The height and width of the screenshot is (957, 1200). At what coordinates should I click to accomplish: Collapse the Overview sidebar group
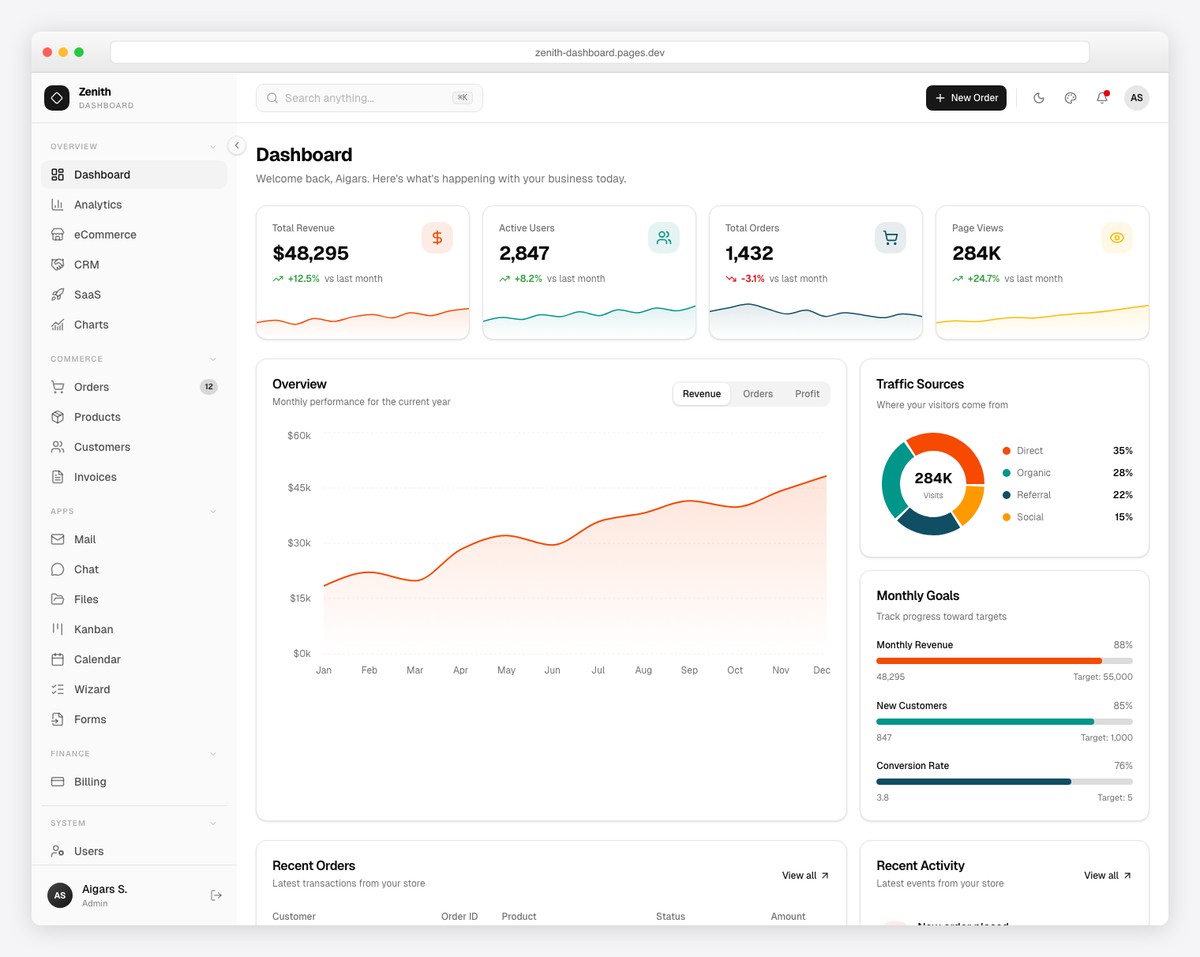[x=212, y=146]
